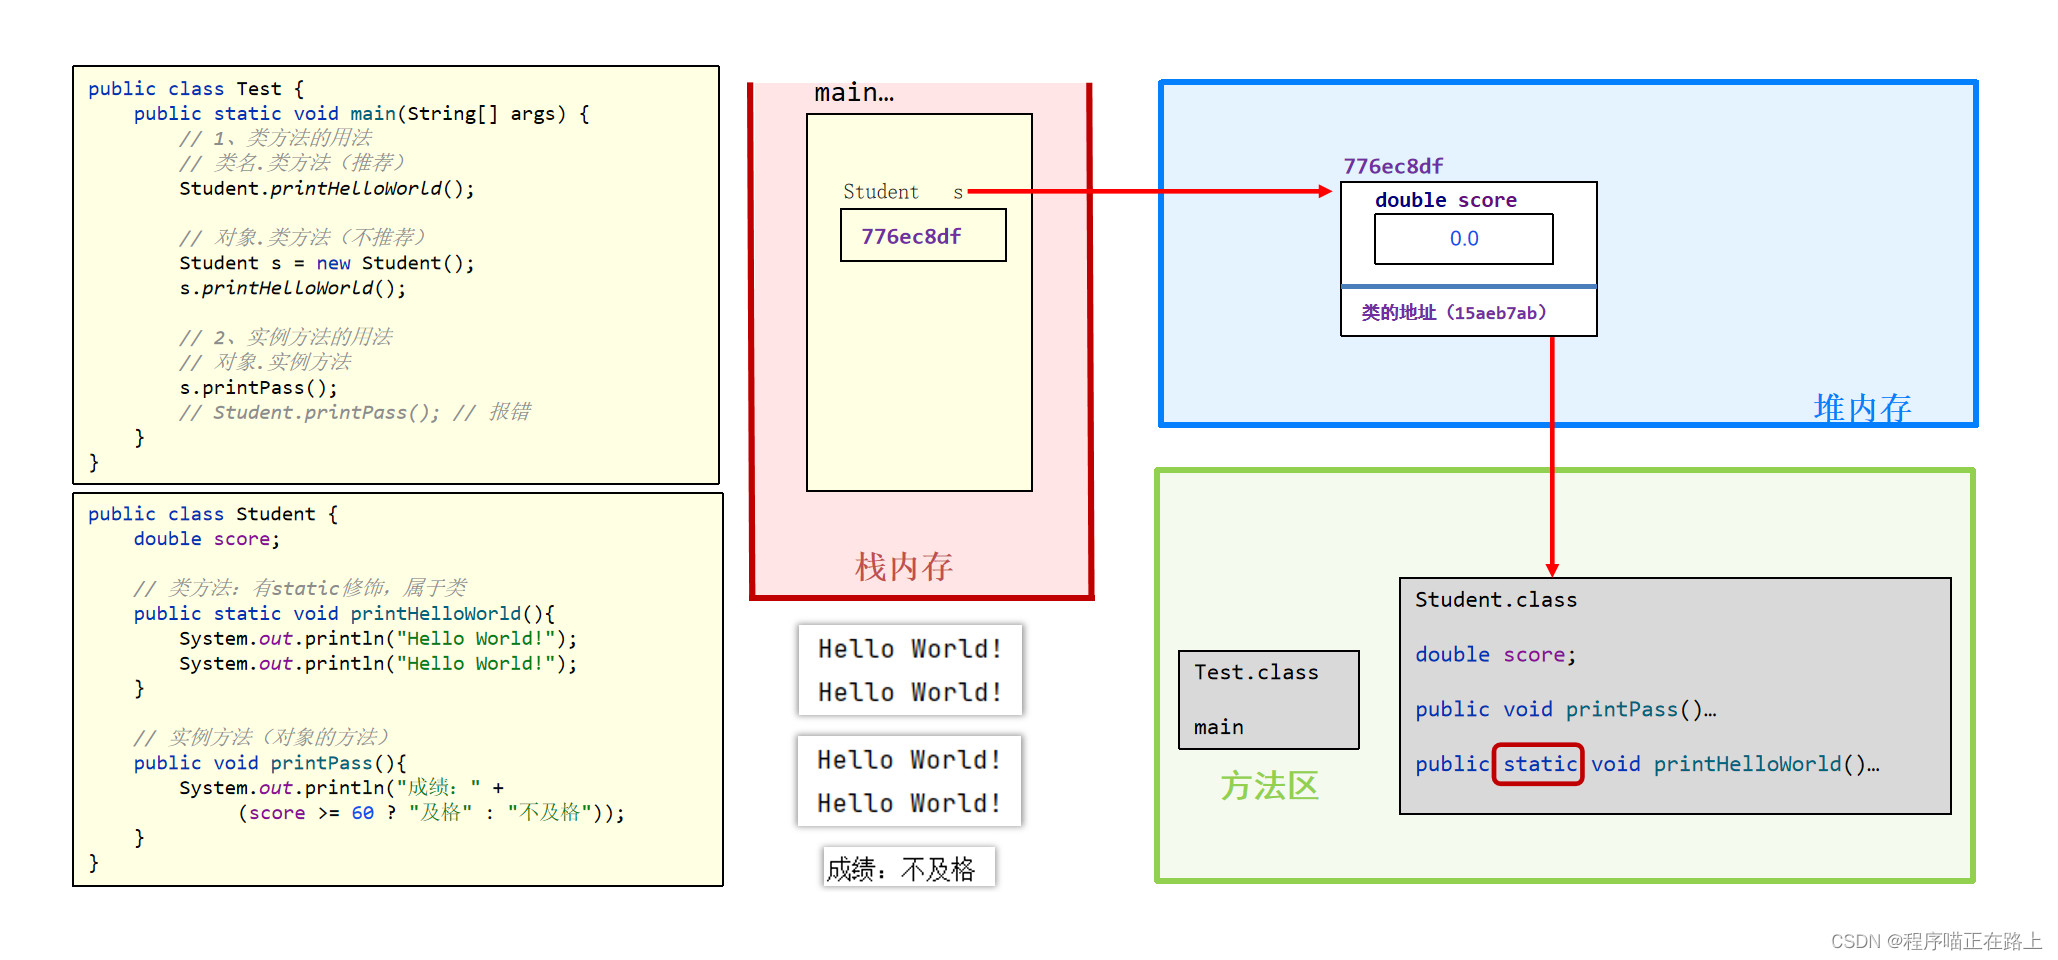
Task: Click the '// 2、实例方法的用法' comment
Action: point(286,337)
